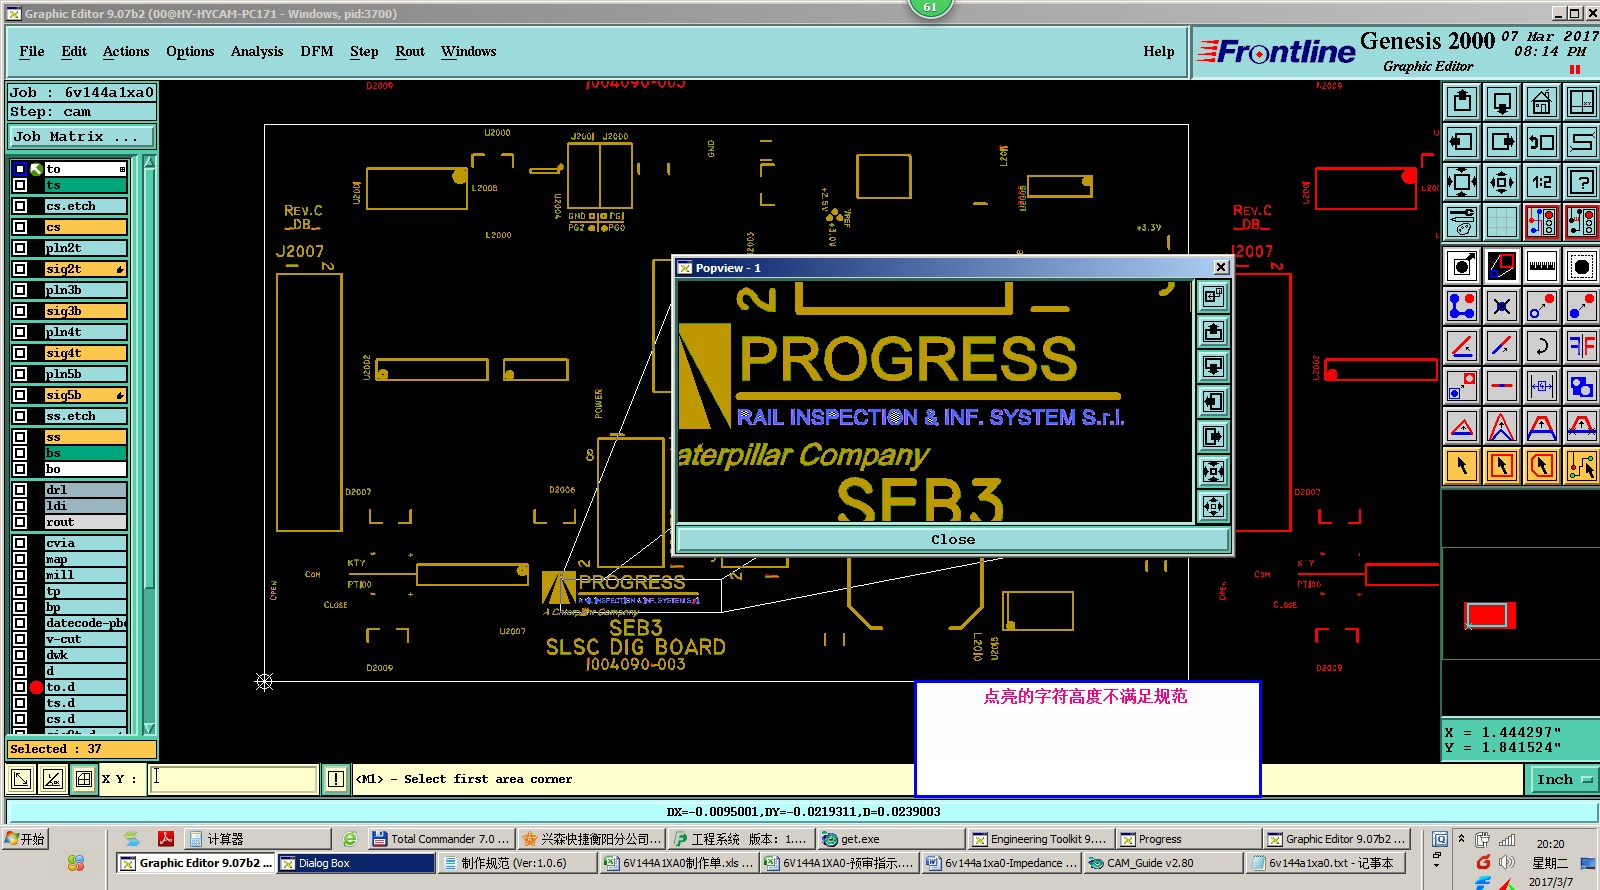Click the delete feature X icon

(x=1502, y=306)
